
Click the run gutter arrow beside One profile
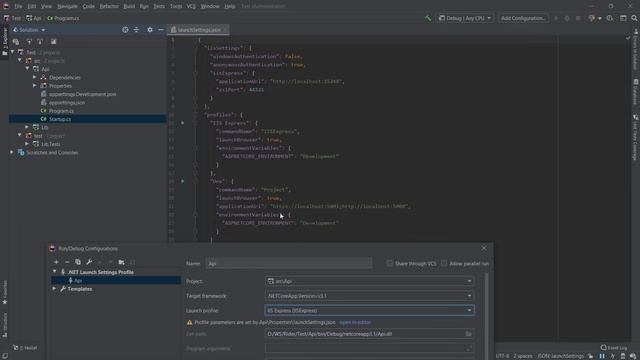182,181
